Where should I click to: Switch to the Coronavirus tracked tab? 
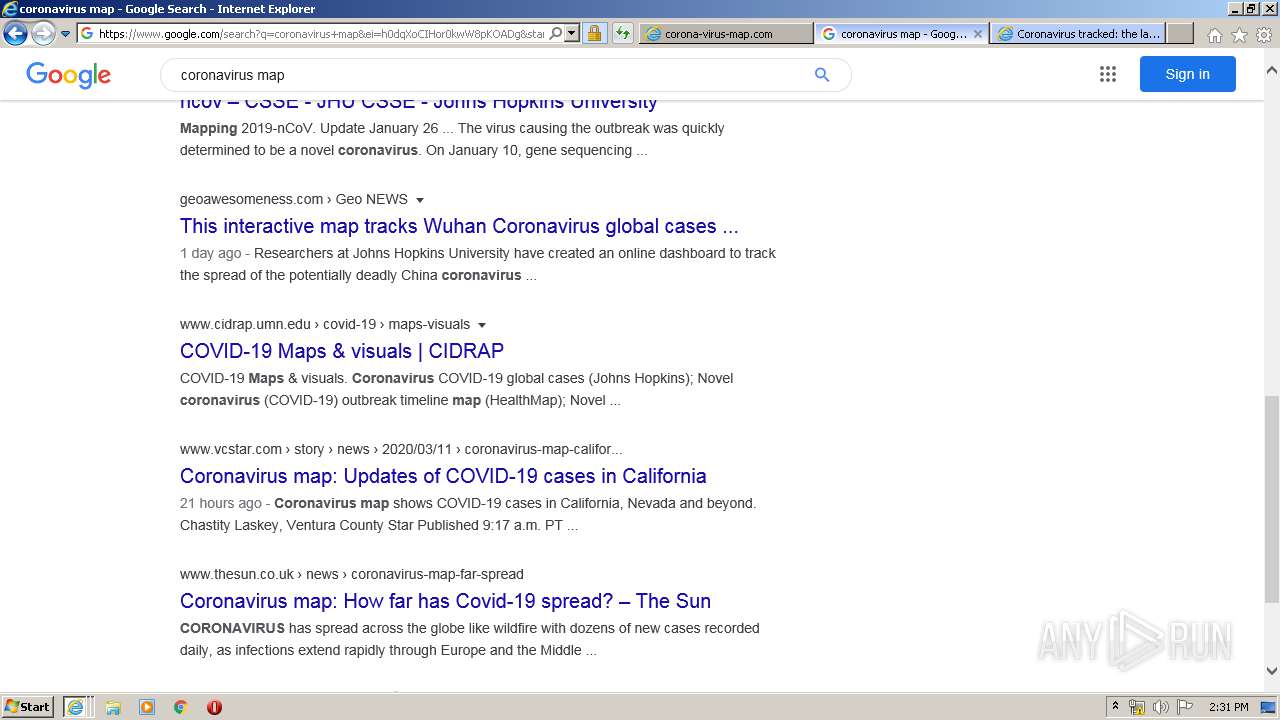point(1079,33)
